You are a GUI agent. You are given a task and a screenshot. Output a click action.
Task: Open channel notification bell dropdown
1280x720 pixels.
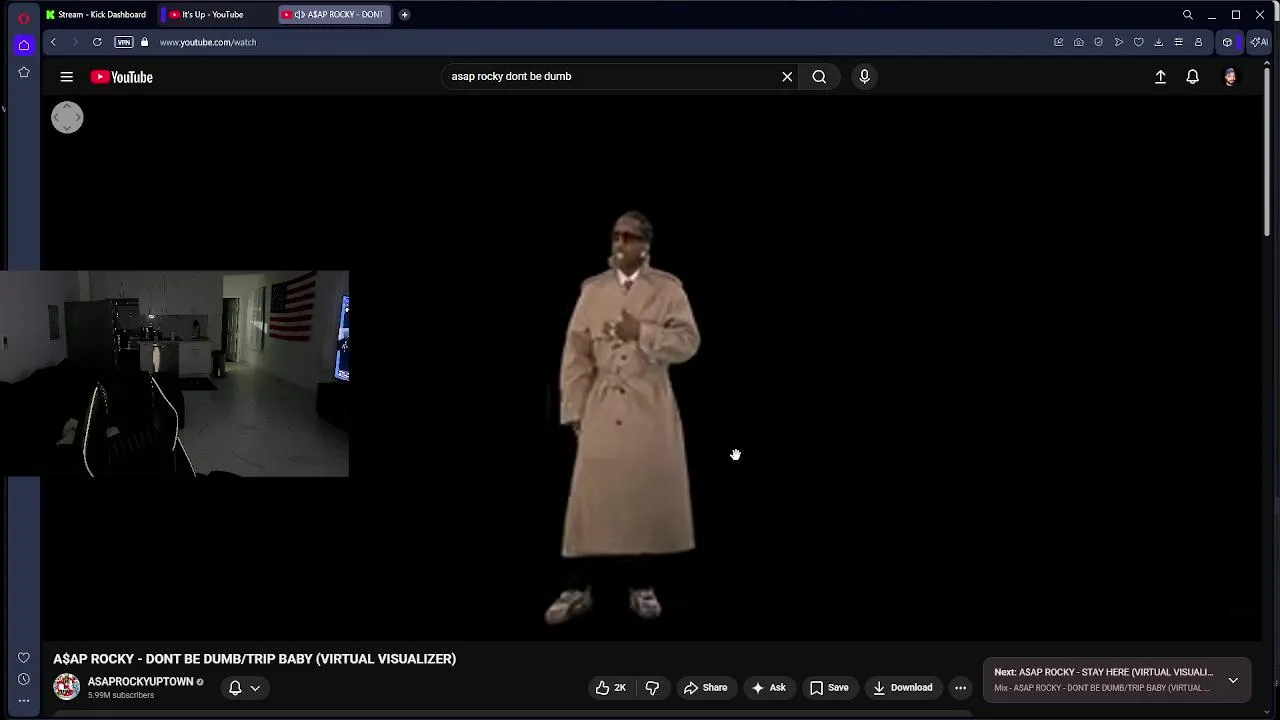[x=244, y=688]
